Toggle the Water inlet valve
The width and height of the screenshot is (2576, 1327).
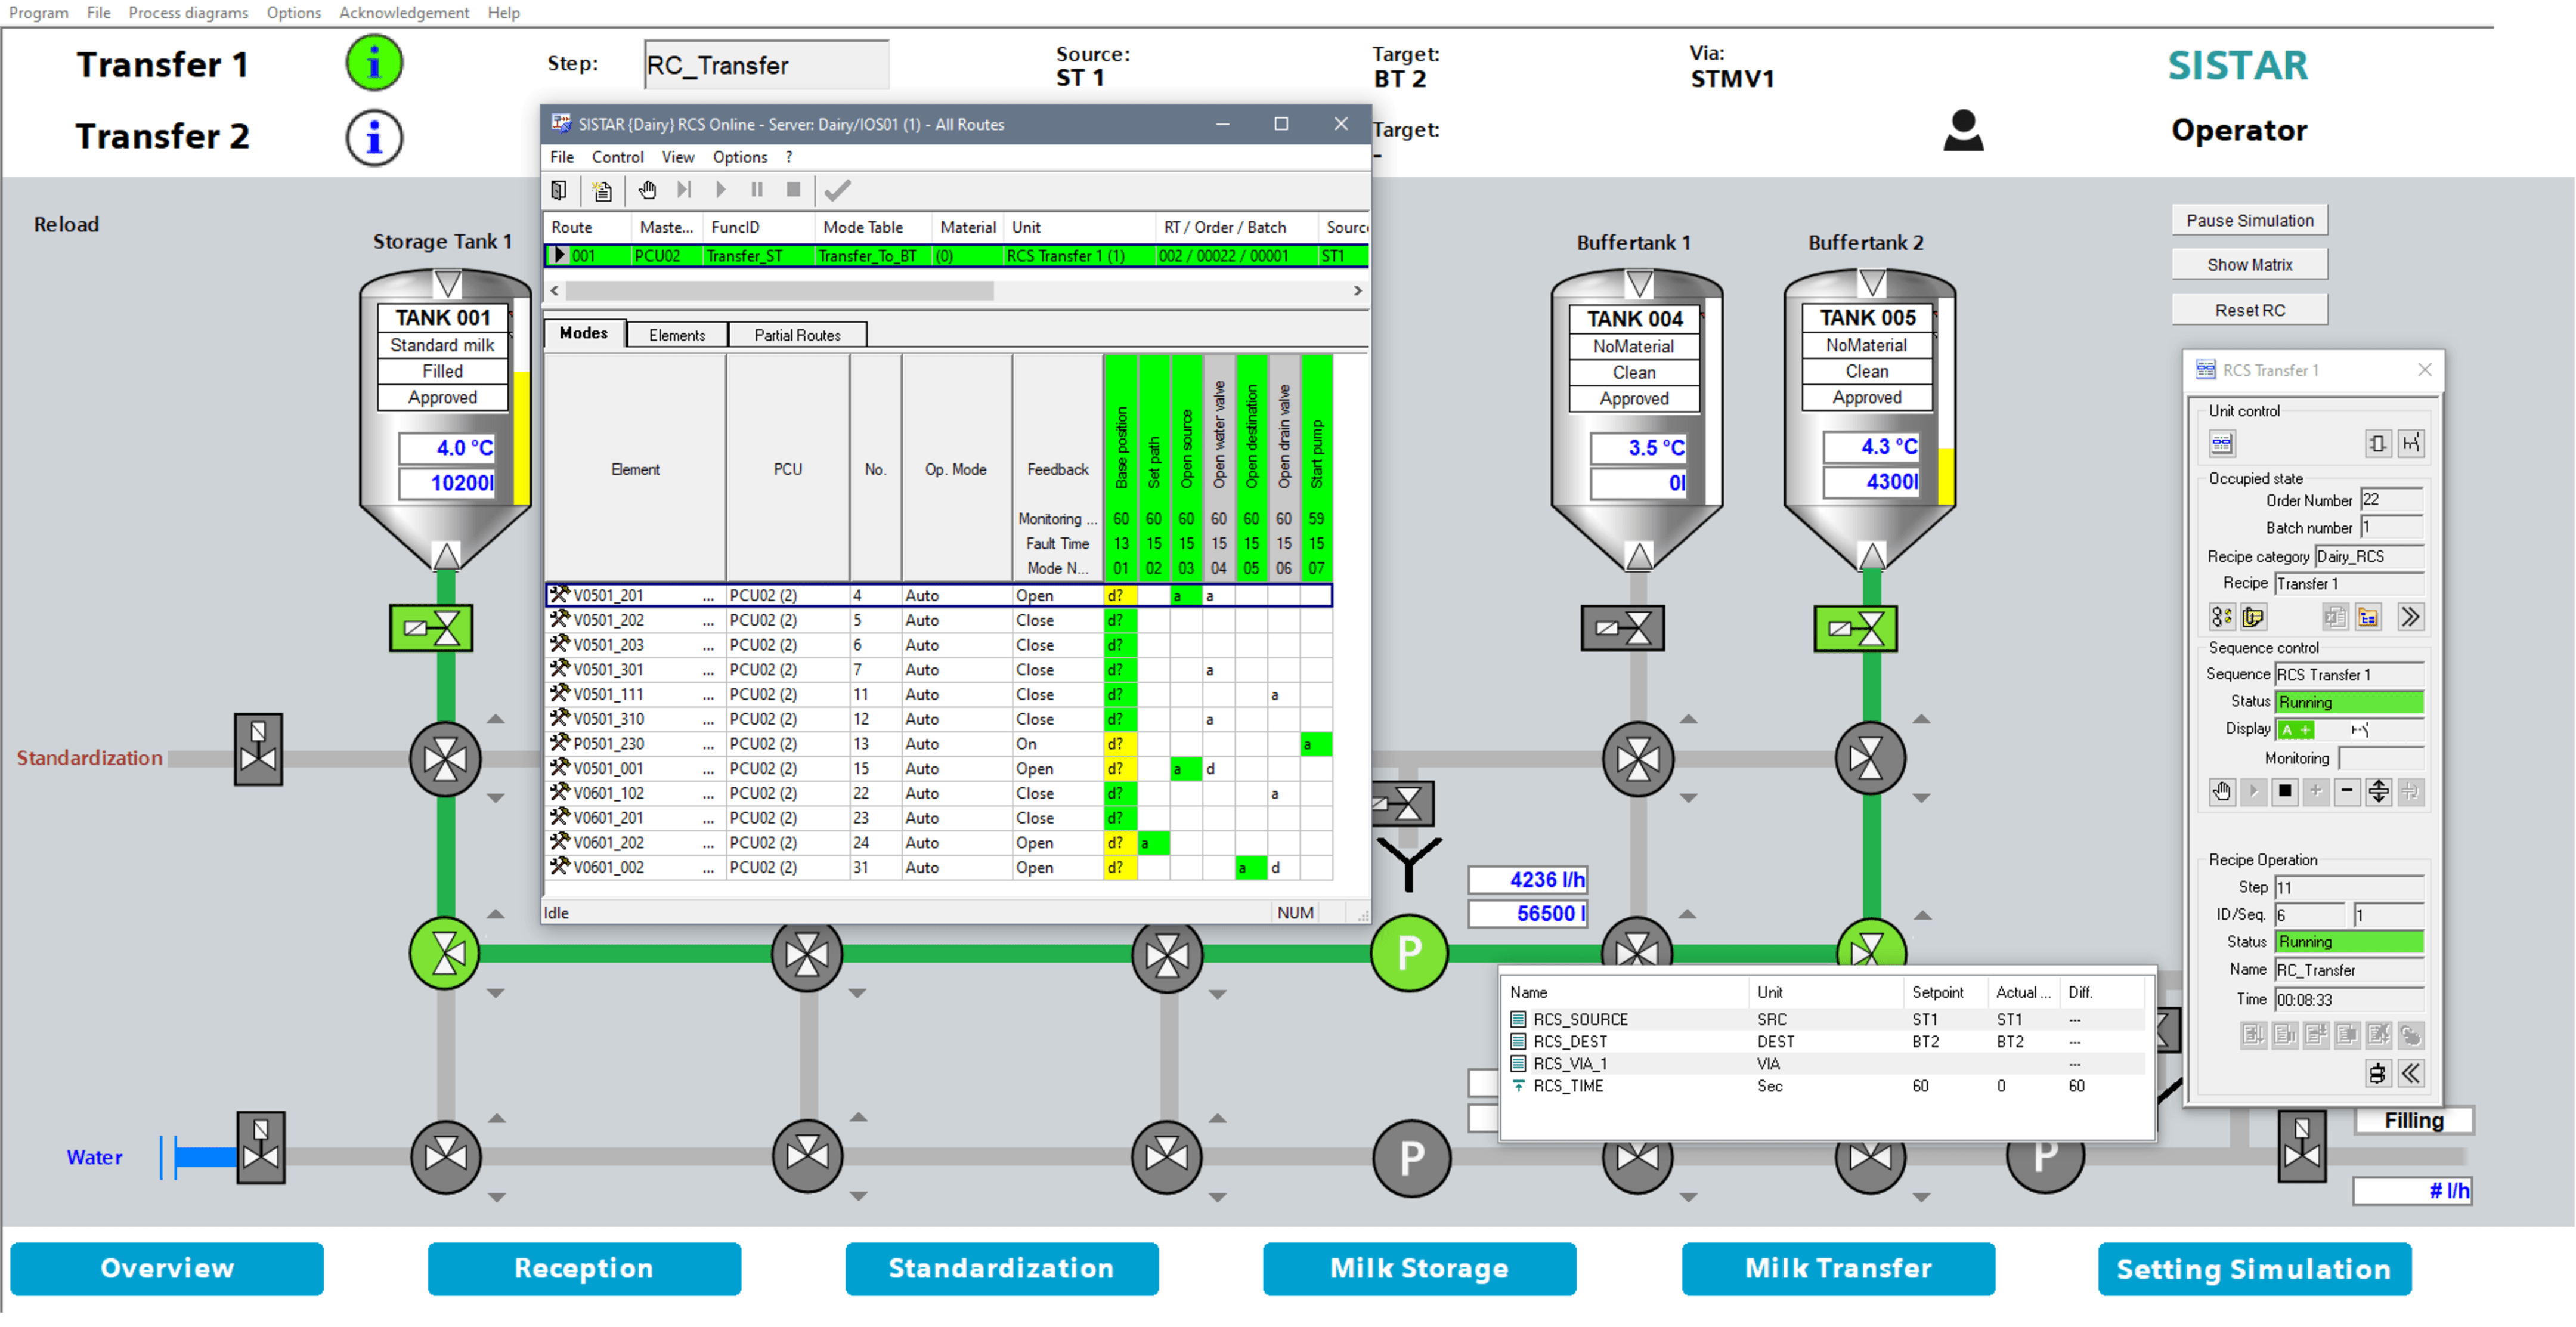pos(261,1148)
